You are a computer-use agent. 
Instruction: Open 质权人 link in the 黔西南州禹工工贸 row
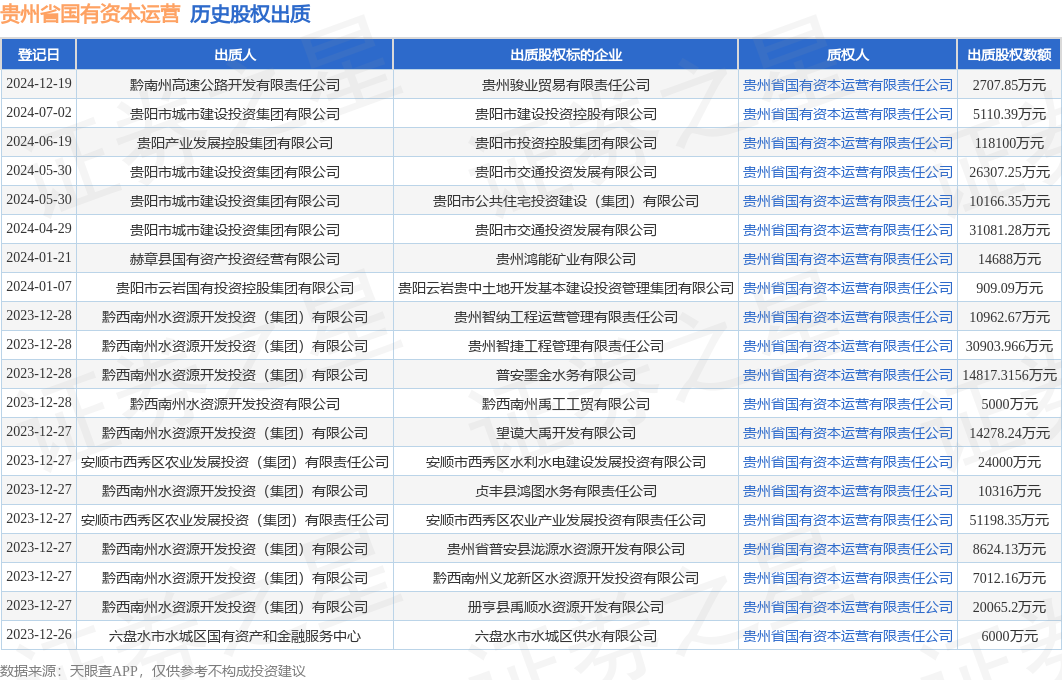847,404
